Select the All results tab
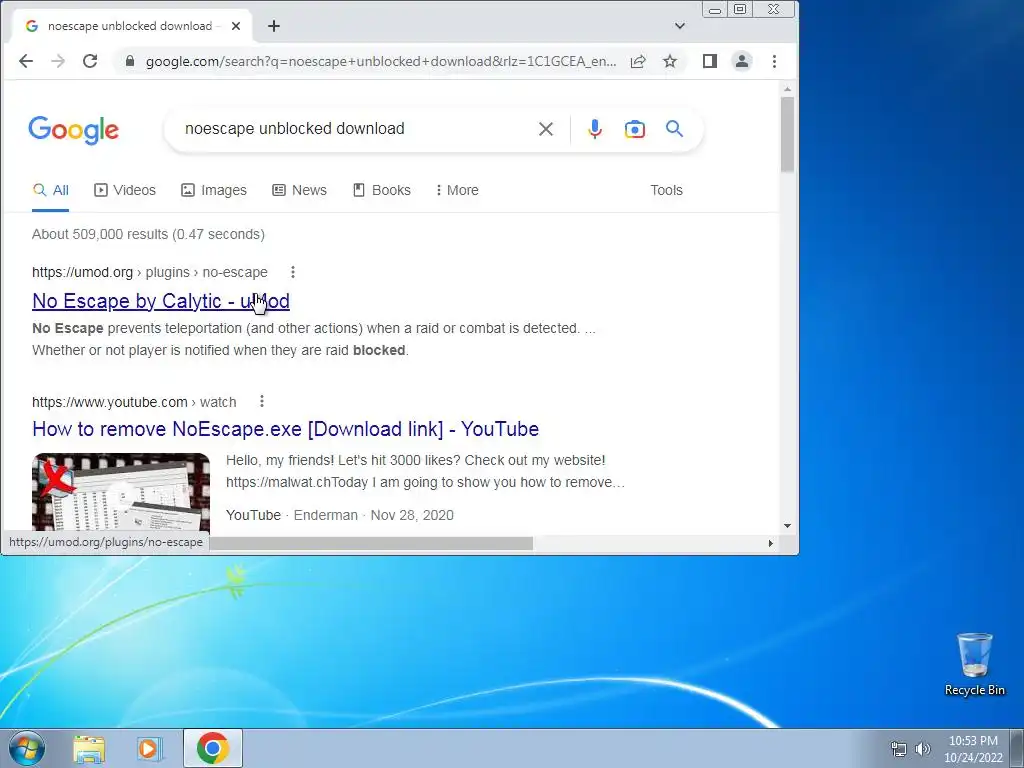 pyautogui.click(x=51, y=190)
